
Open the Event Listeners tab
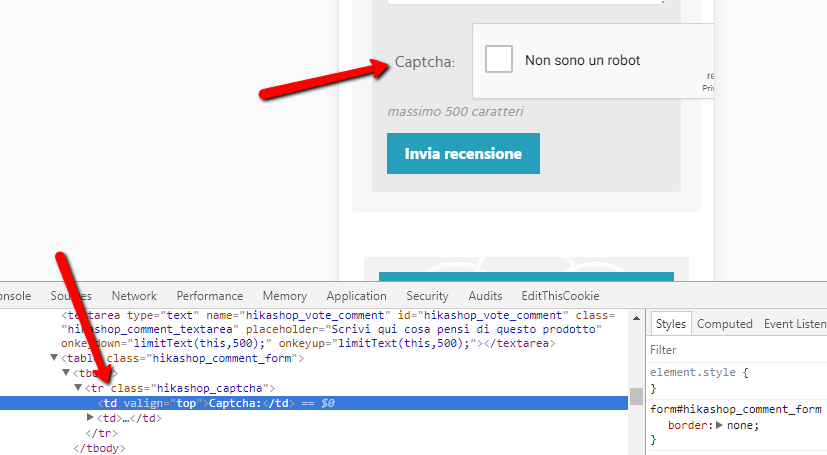click(x=795, y=324)
